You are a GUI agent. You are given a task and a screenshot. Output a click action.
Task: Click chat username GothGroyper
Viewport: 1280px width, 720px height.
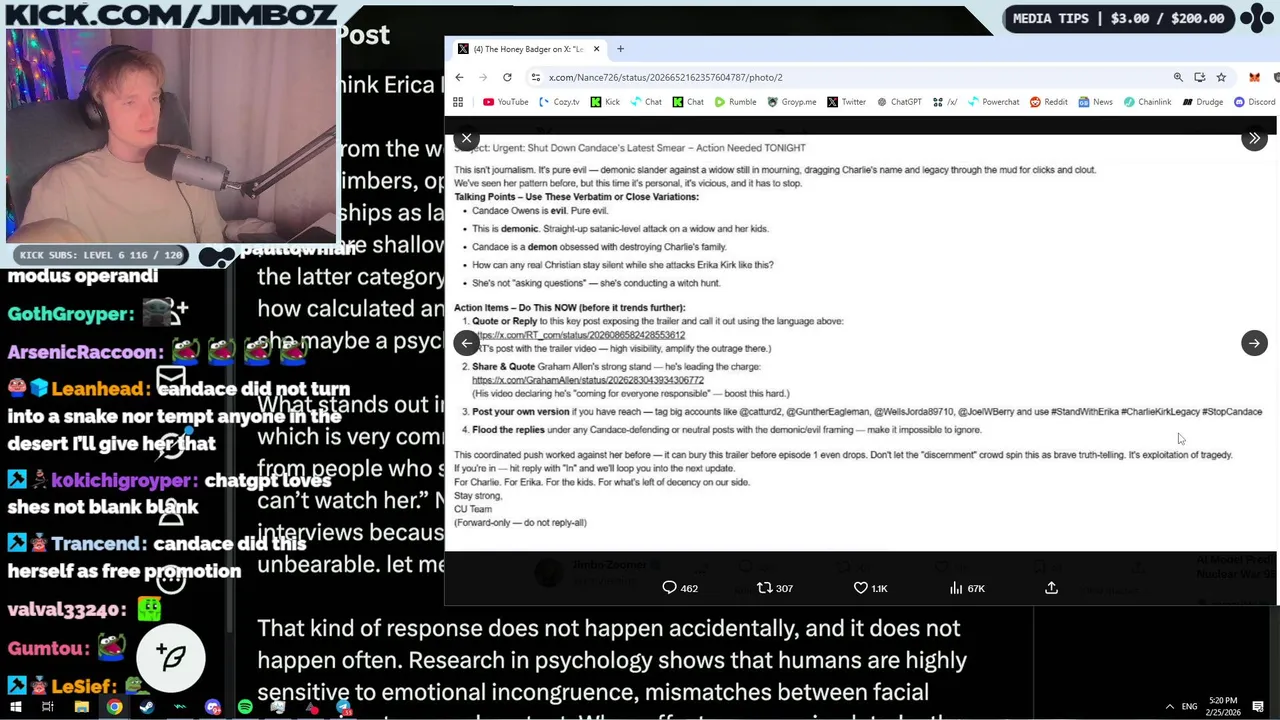click(71, 314)
